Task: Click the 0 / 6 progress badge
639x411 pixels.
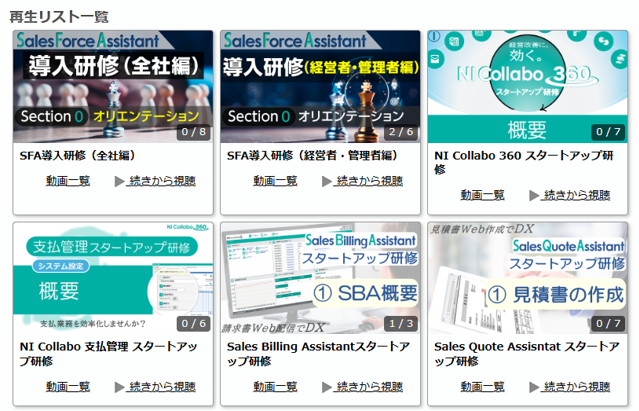Action: [x=194, y=323]
